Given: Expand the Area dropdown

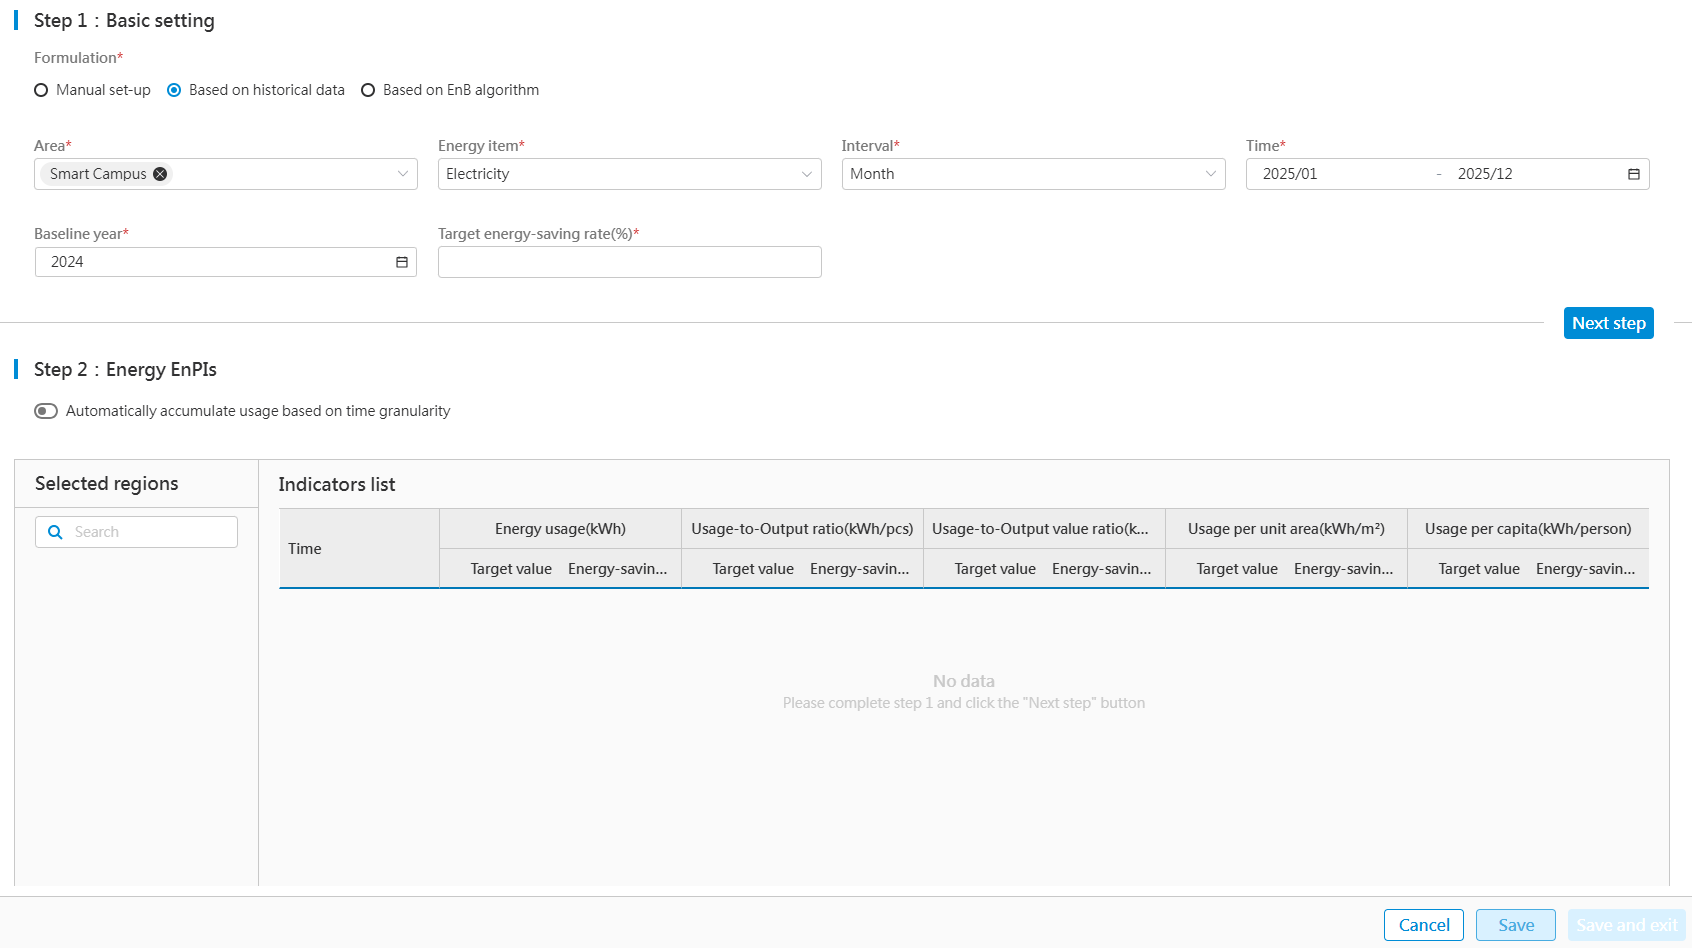Looking at the screenshot, I should click(402, 174).
